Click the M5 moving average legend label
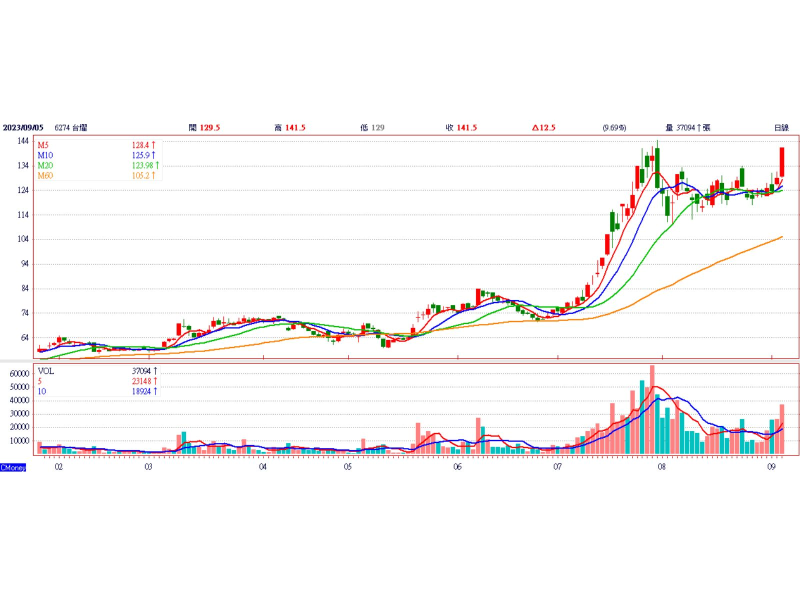The image size is (800, 600). coord(44,145)
